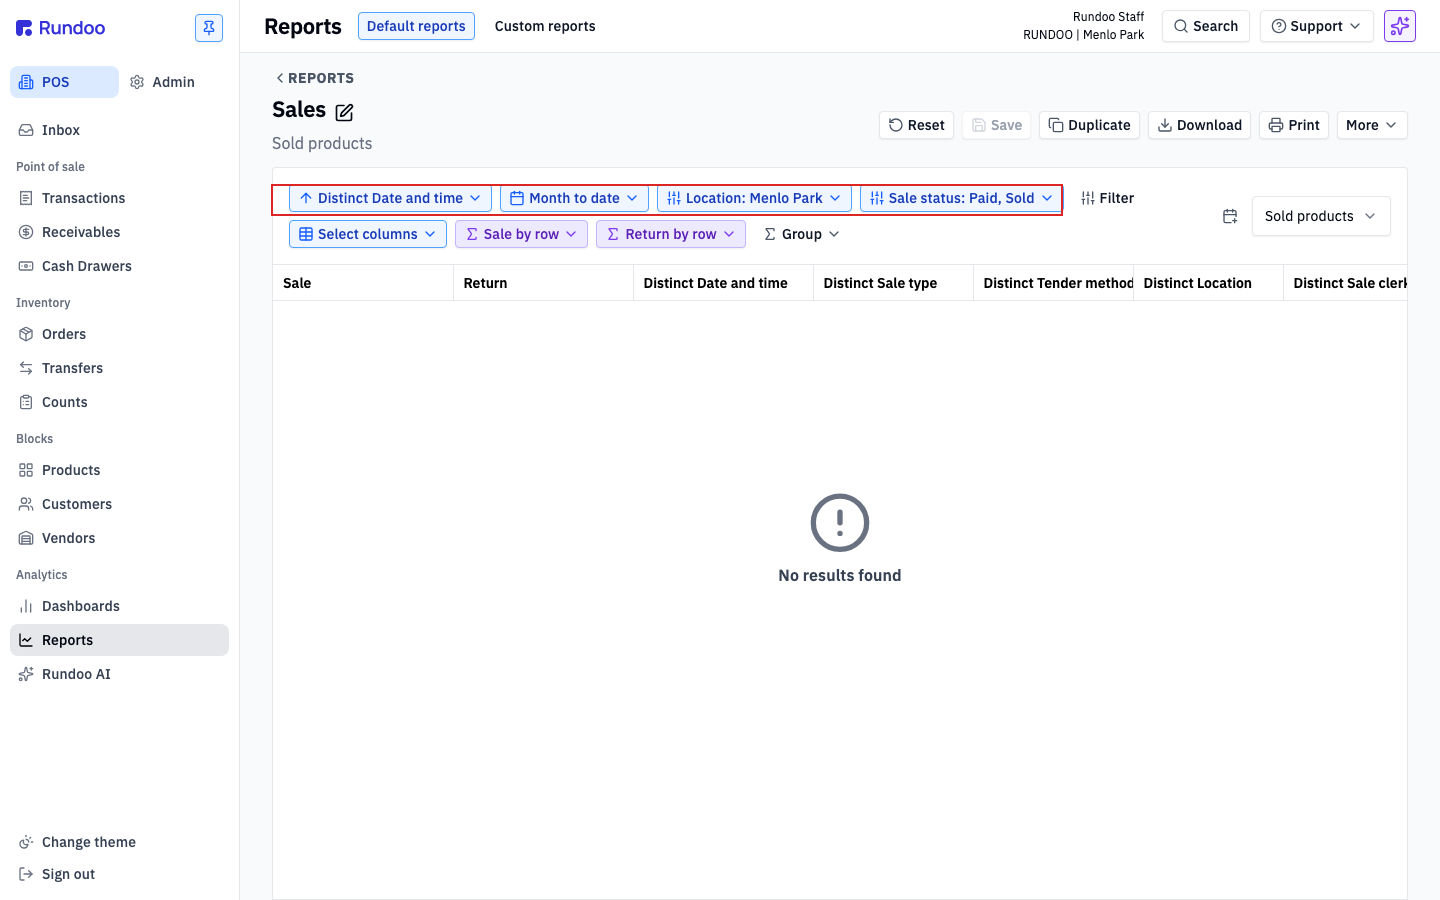Print the report

click(x=1294, y=125)
